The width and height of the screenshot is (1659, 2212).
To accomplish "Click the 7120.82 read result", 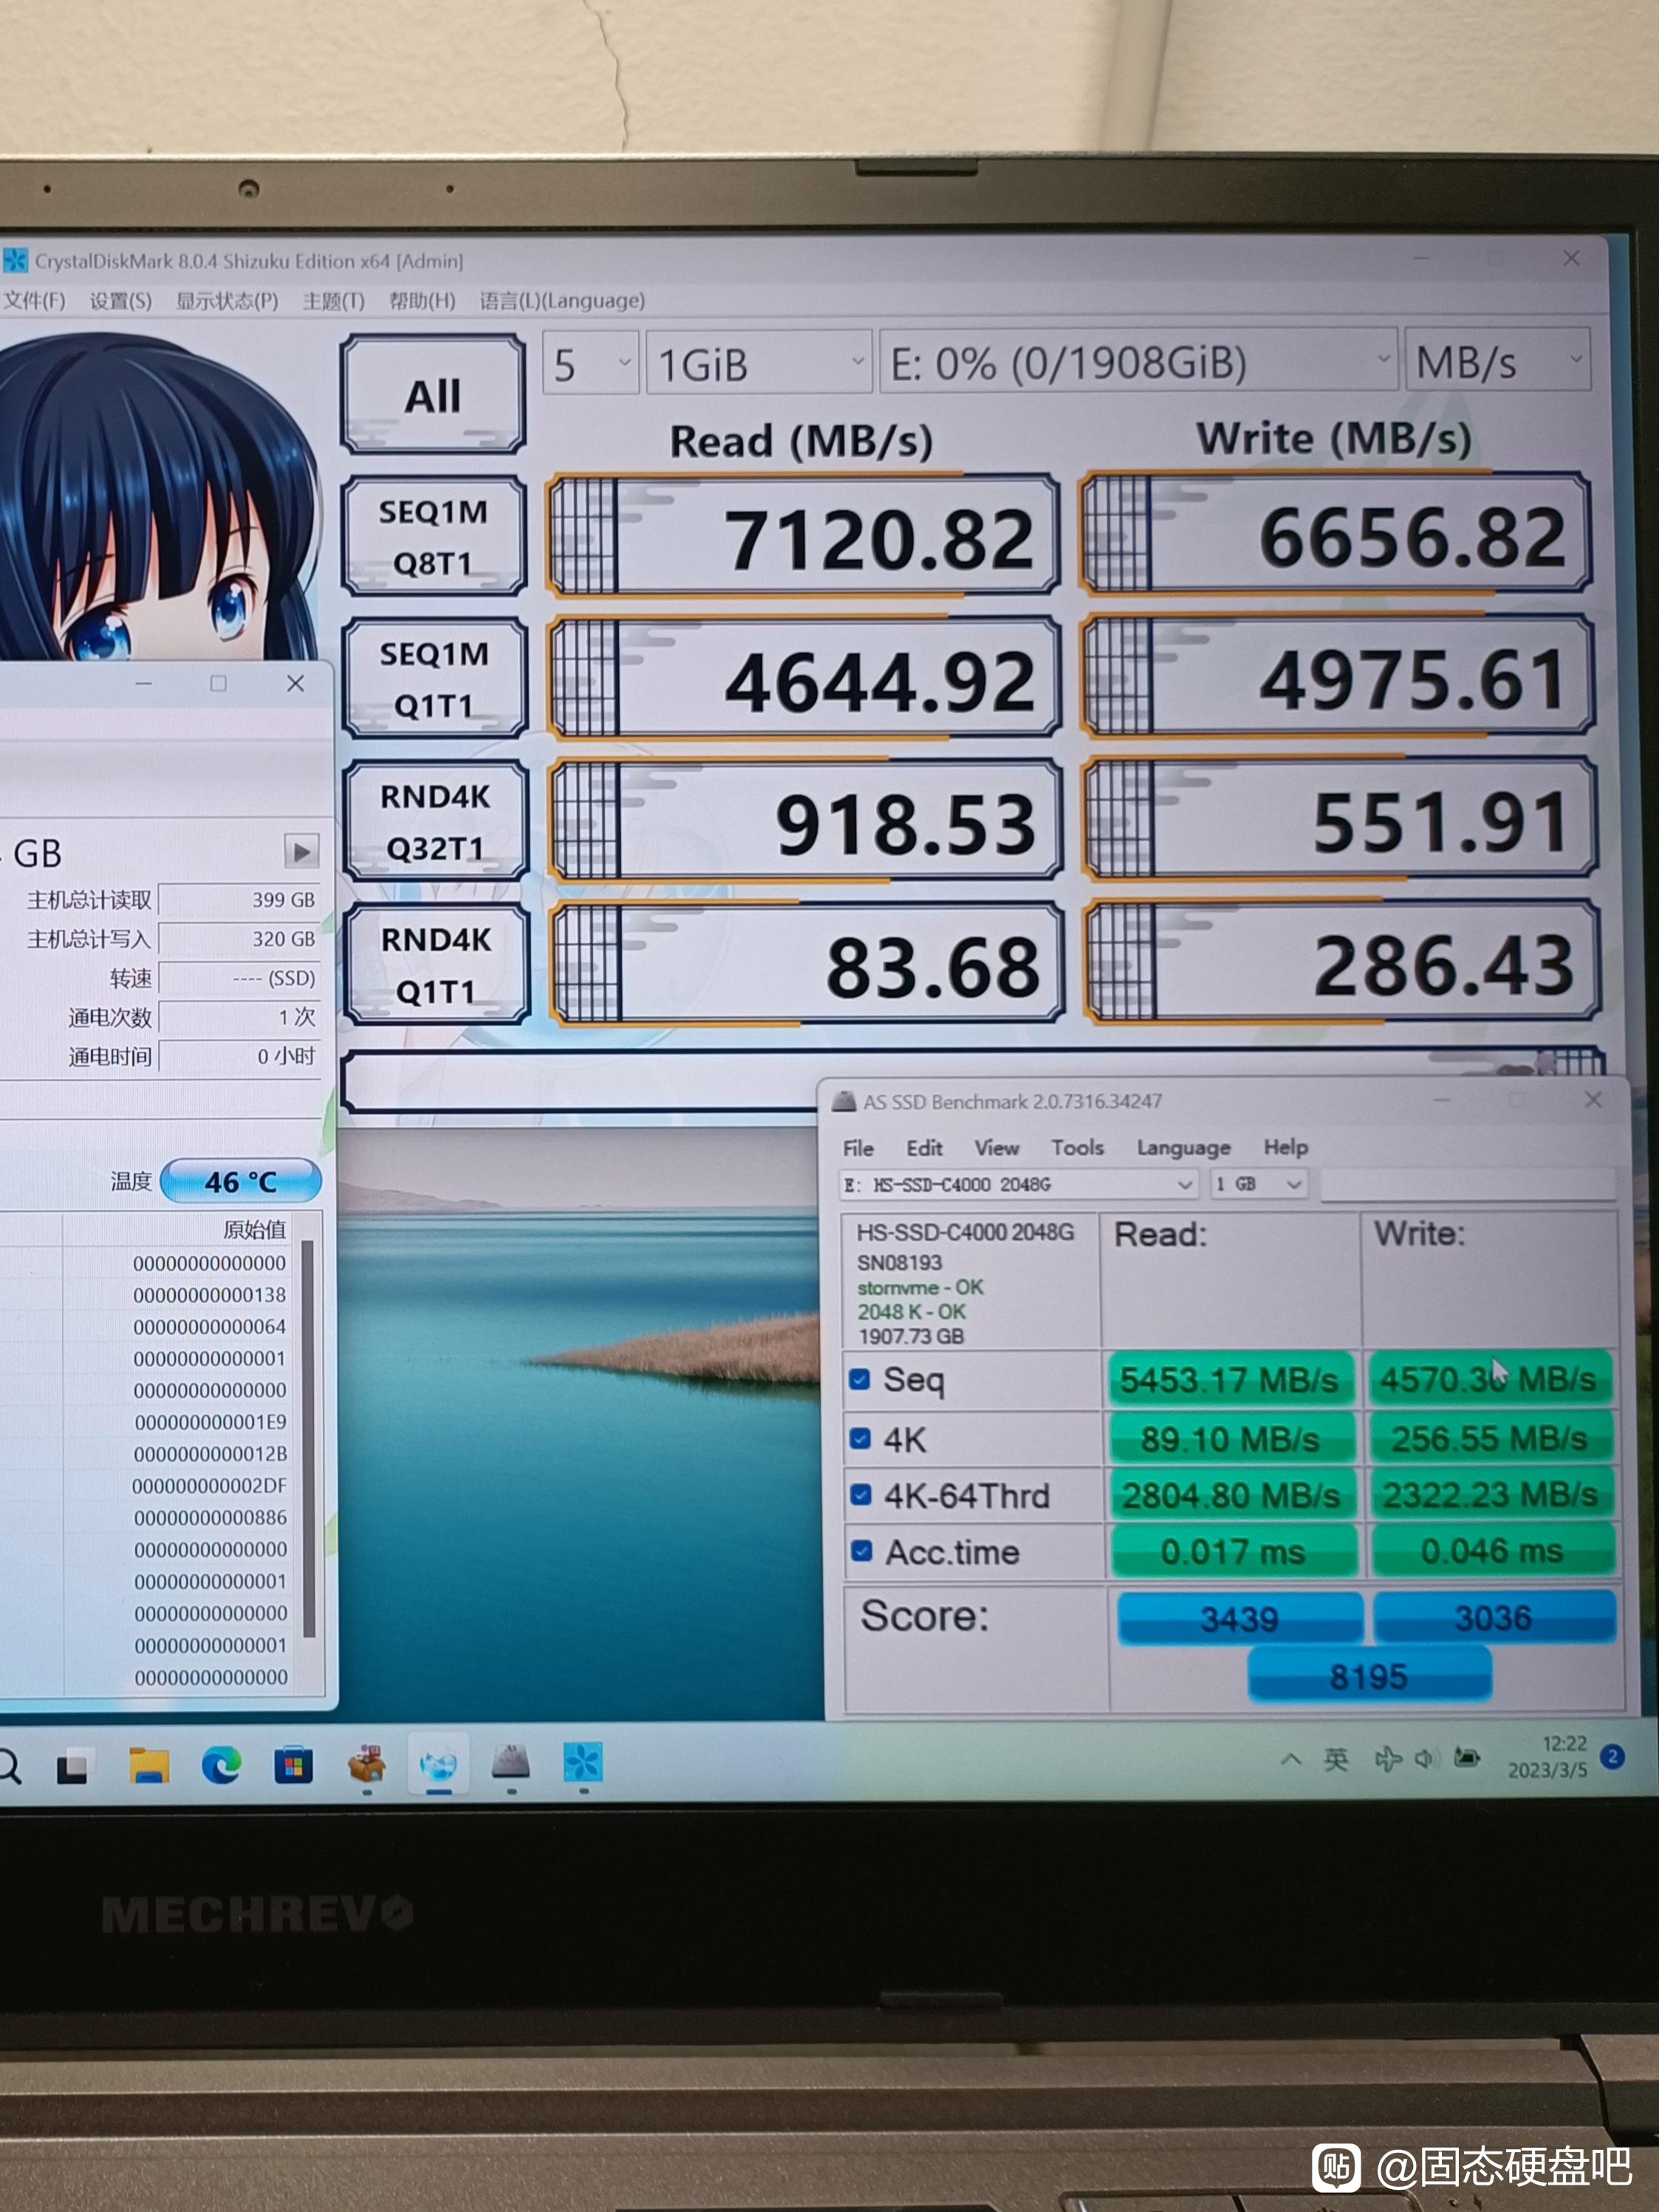I will (803, 536).
